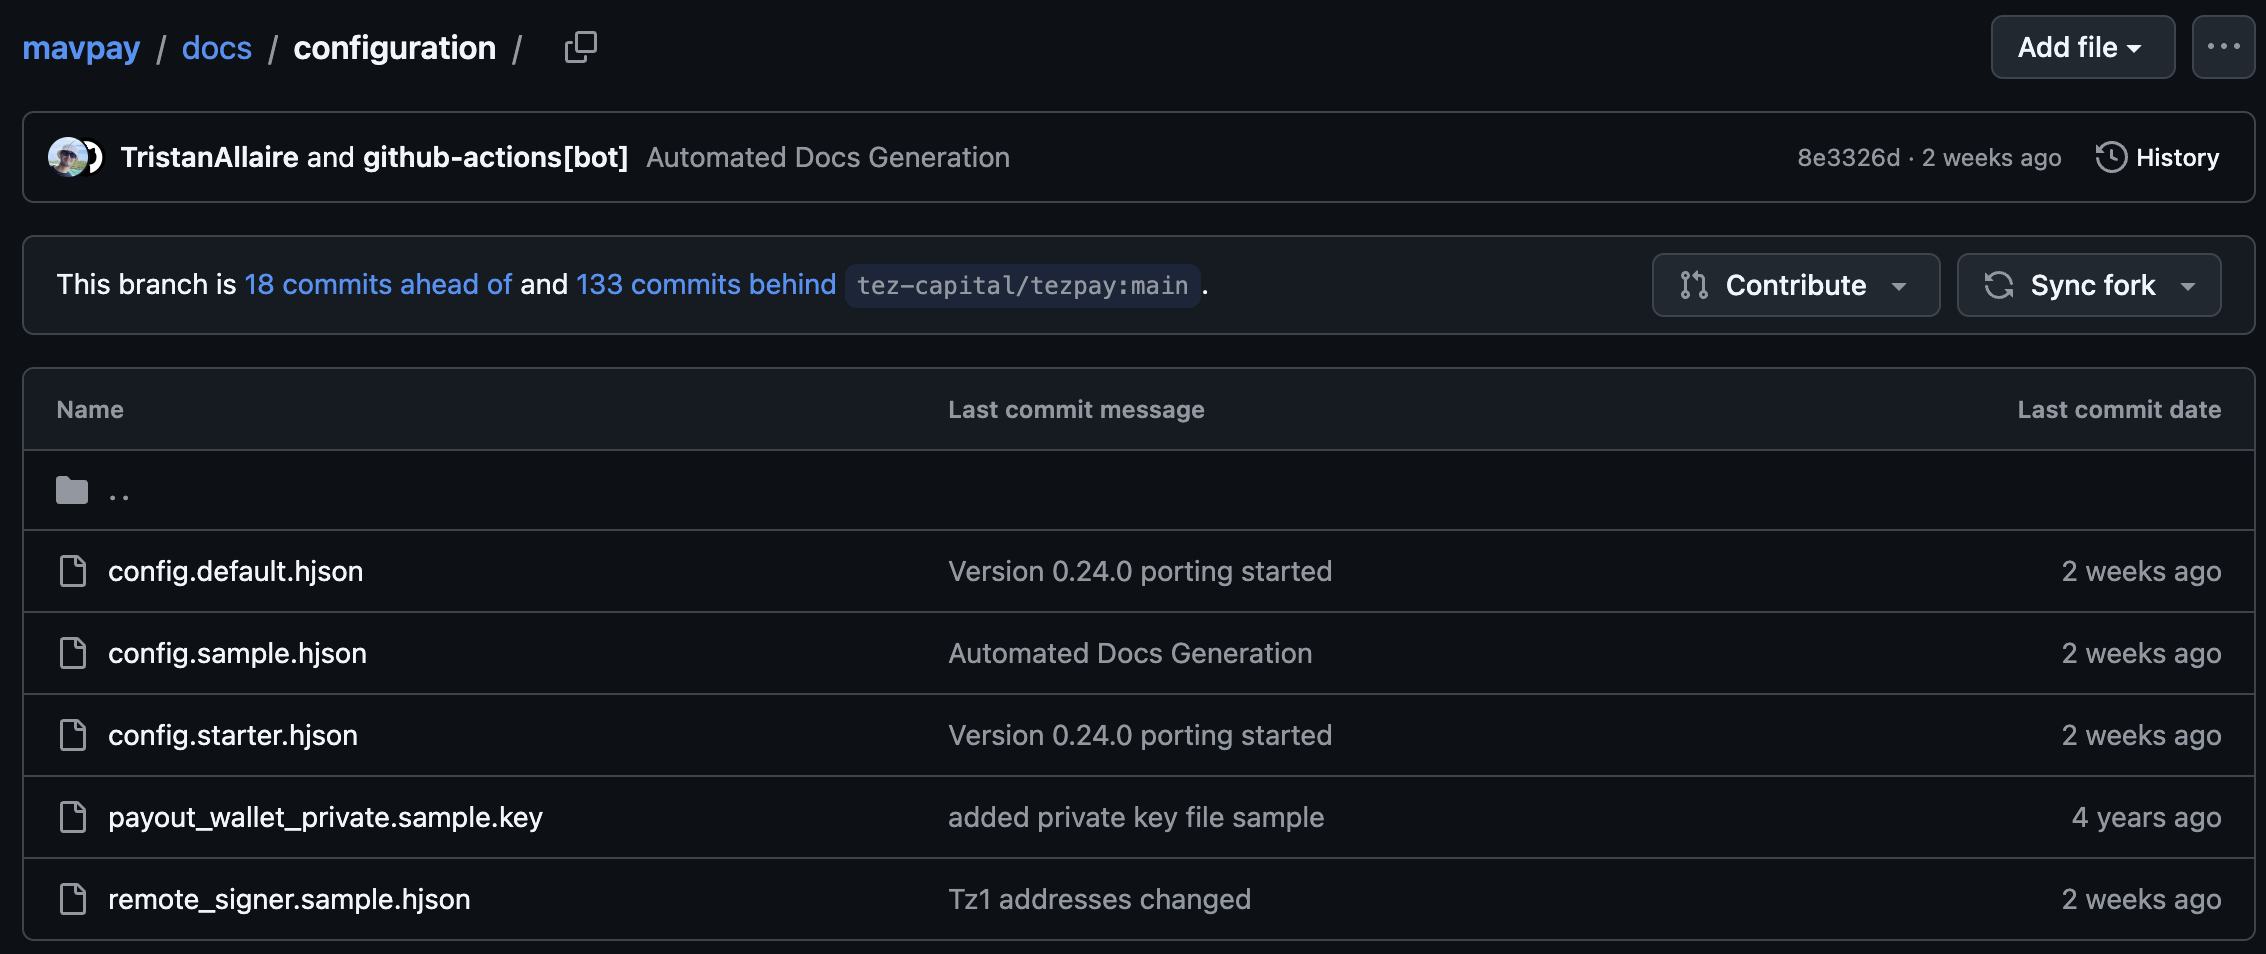
Task: Click the TristanAllaire avatar image
Action: click(x=67, y=157)
